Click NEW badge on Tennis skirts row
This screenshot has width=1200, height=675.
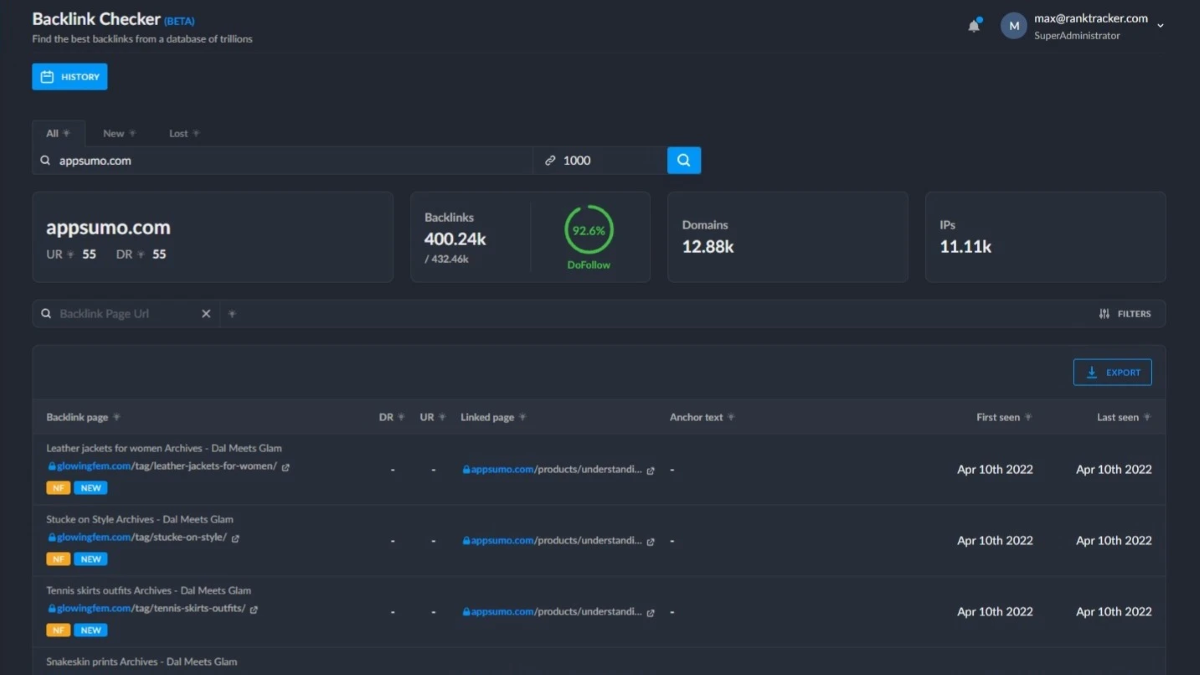point(90,630)
